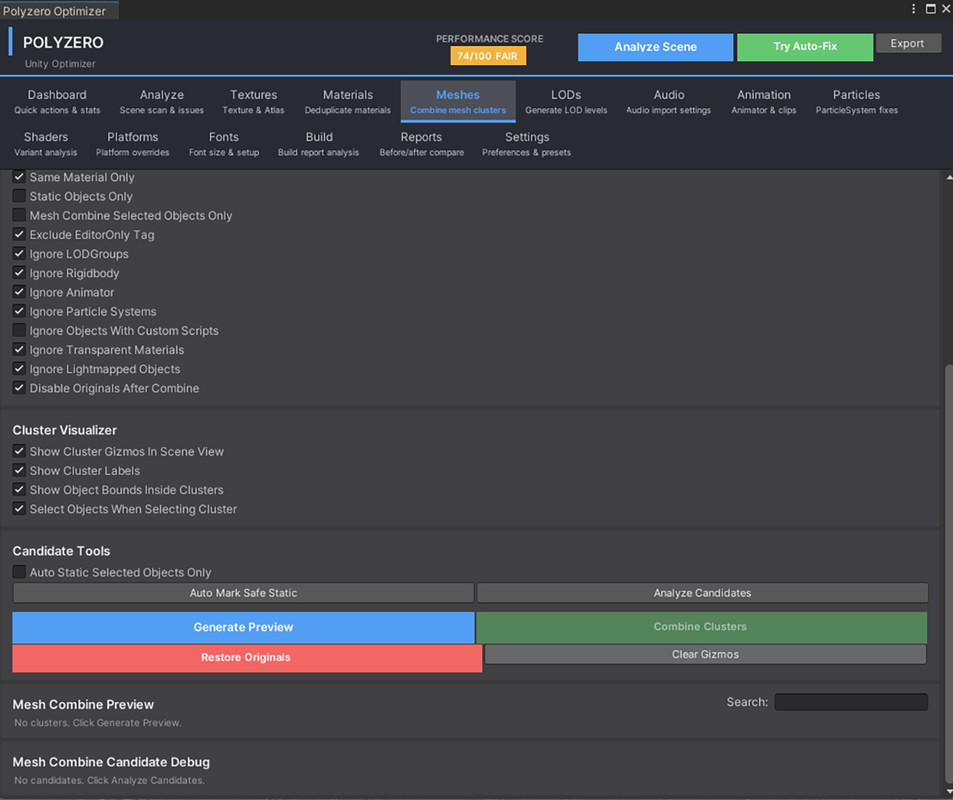Toggle Disable Originals After Combine
This screenshot has height=800, width=953.
pyautogui.click(x=19, y=387)
